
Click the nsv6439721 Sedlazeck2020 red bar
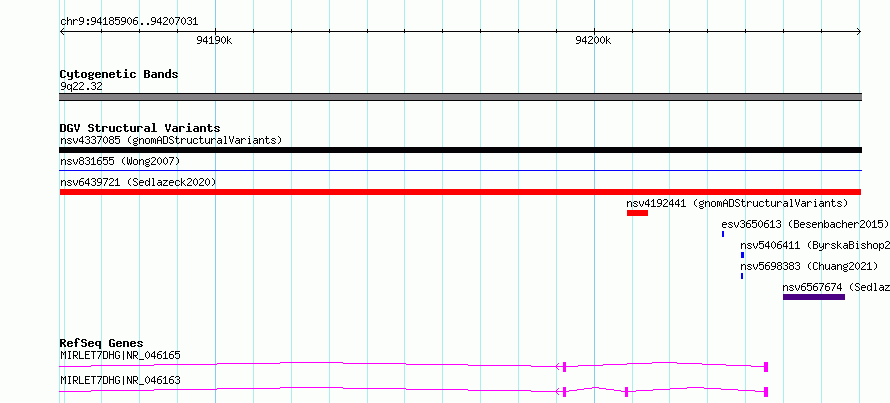(x=460, y=192)
